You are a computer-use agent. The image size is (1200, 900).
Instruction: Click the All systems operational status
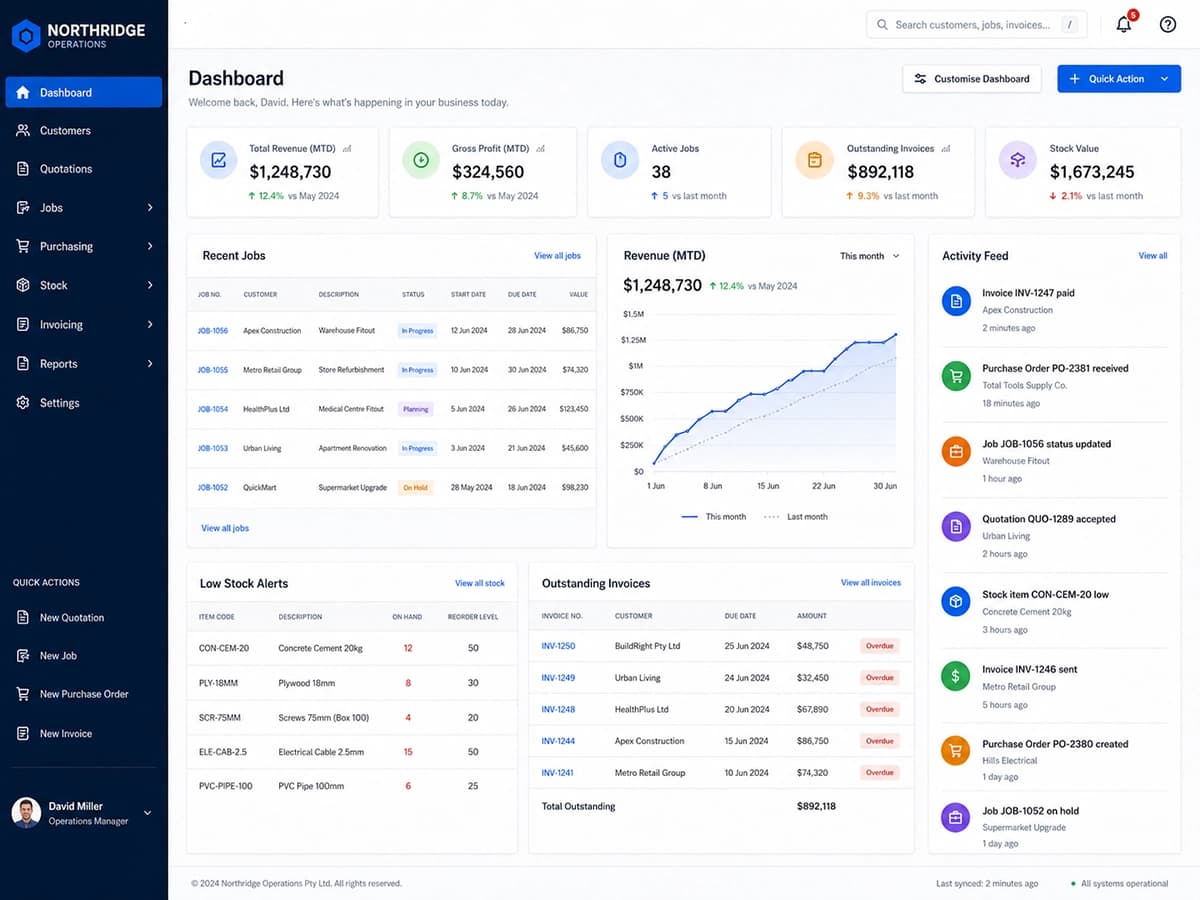pos(1119,884)
